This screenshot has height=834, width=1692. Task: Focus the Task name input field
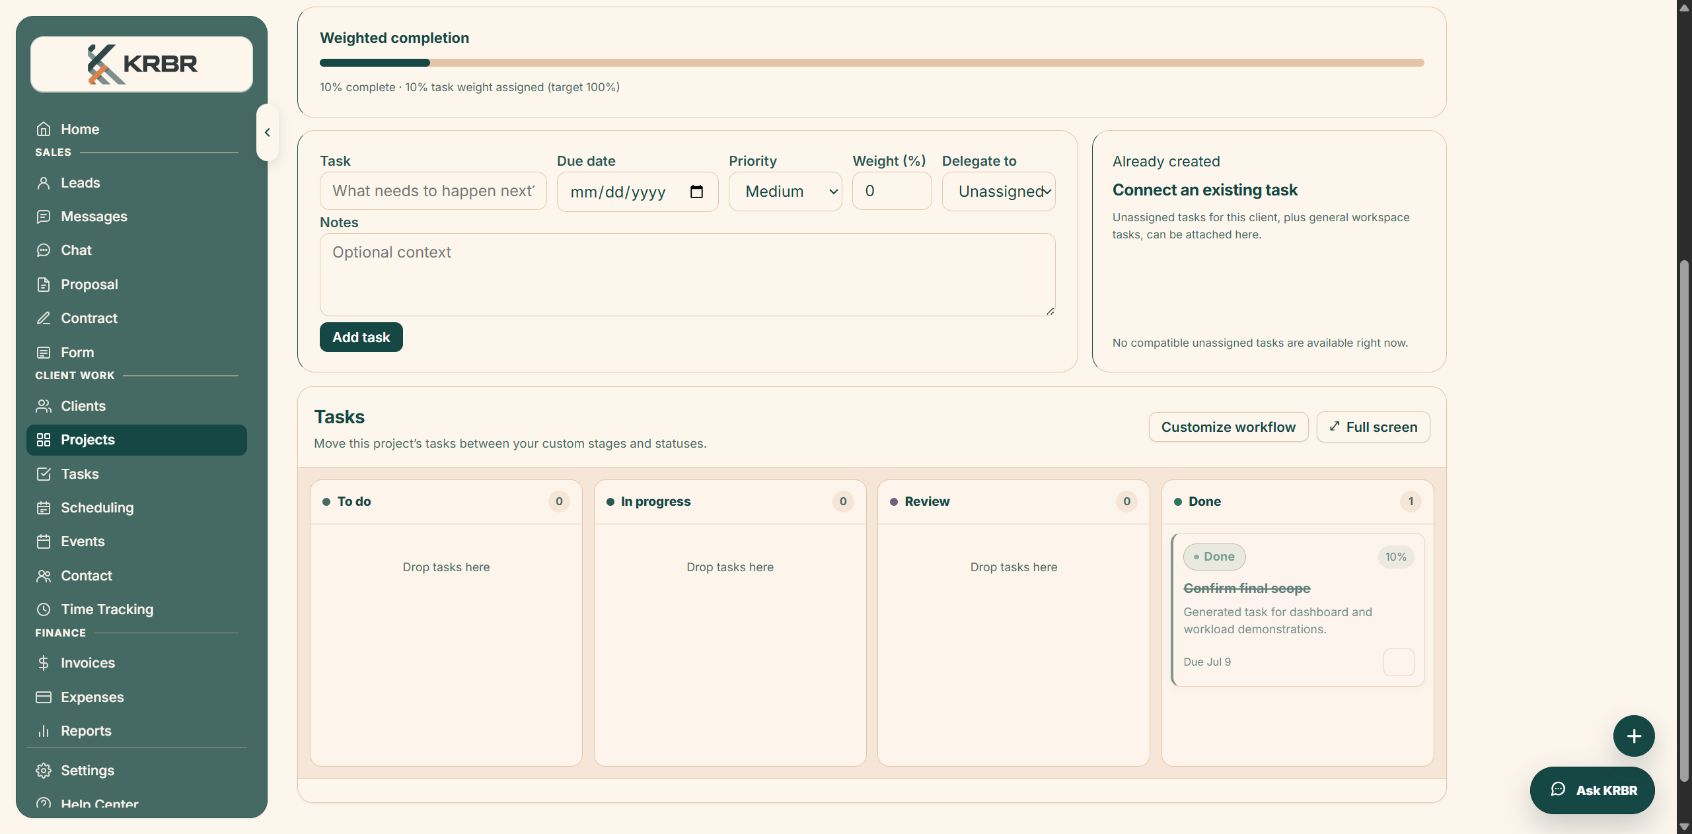tap(433, 191)
